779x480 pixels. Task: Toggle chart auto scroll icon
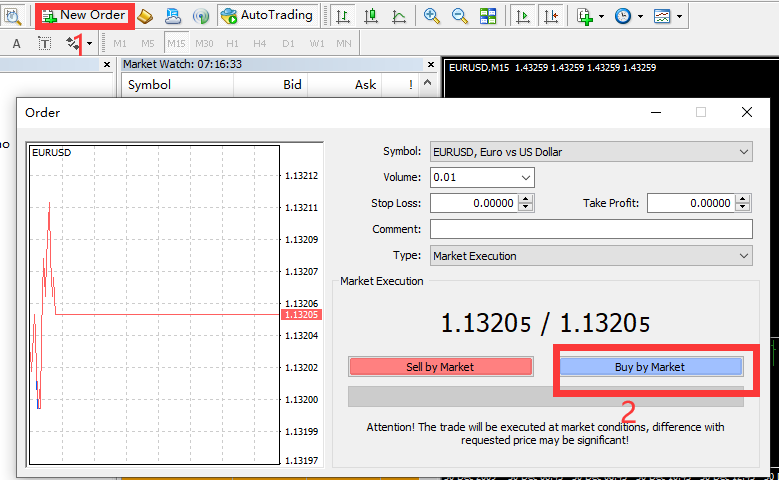[522, 16]
